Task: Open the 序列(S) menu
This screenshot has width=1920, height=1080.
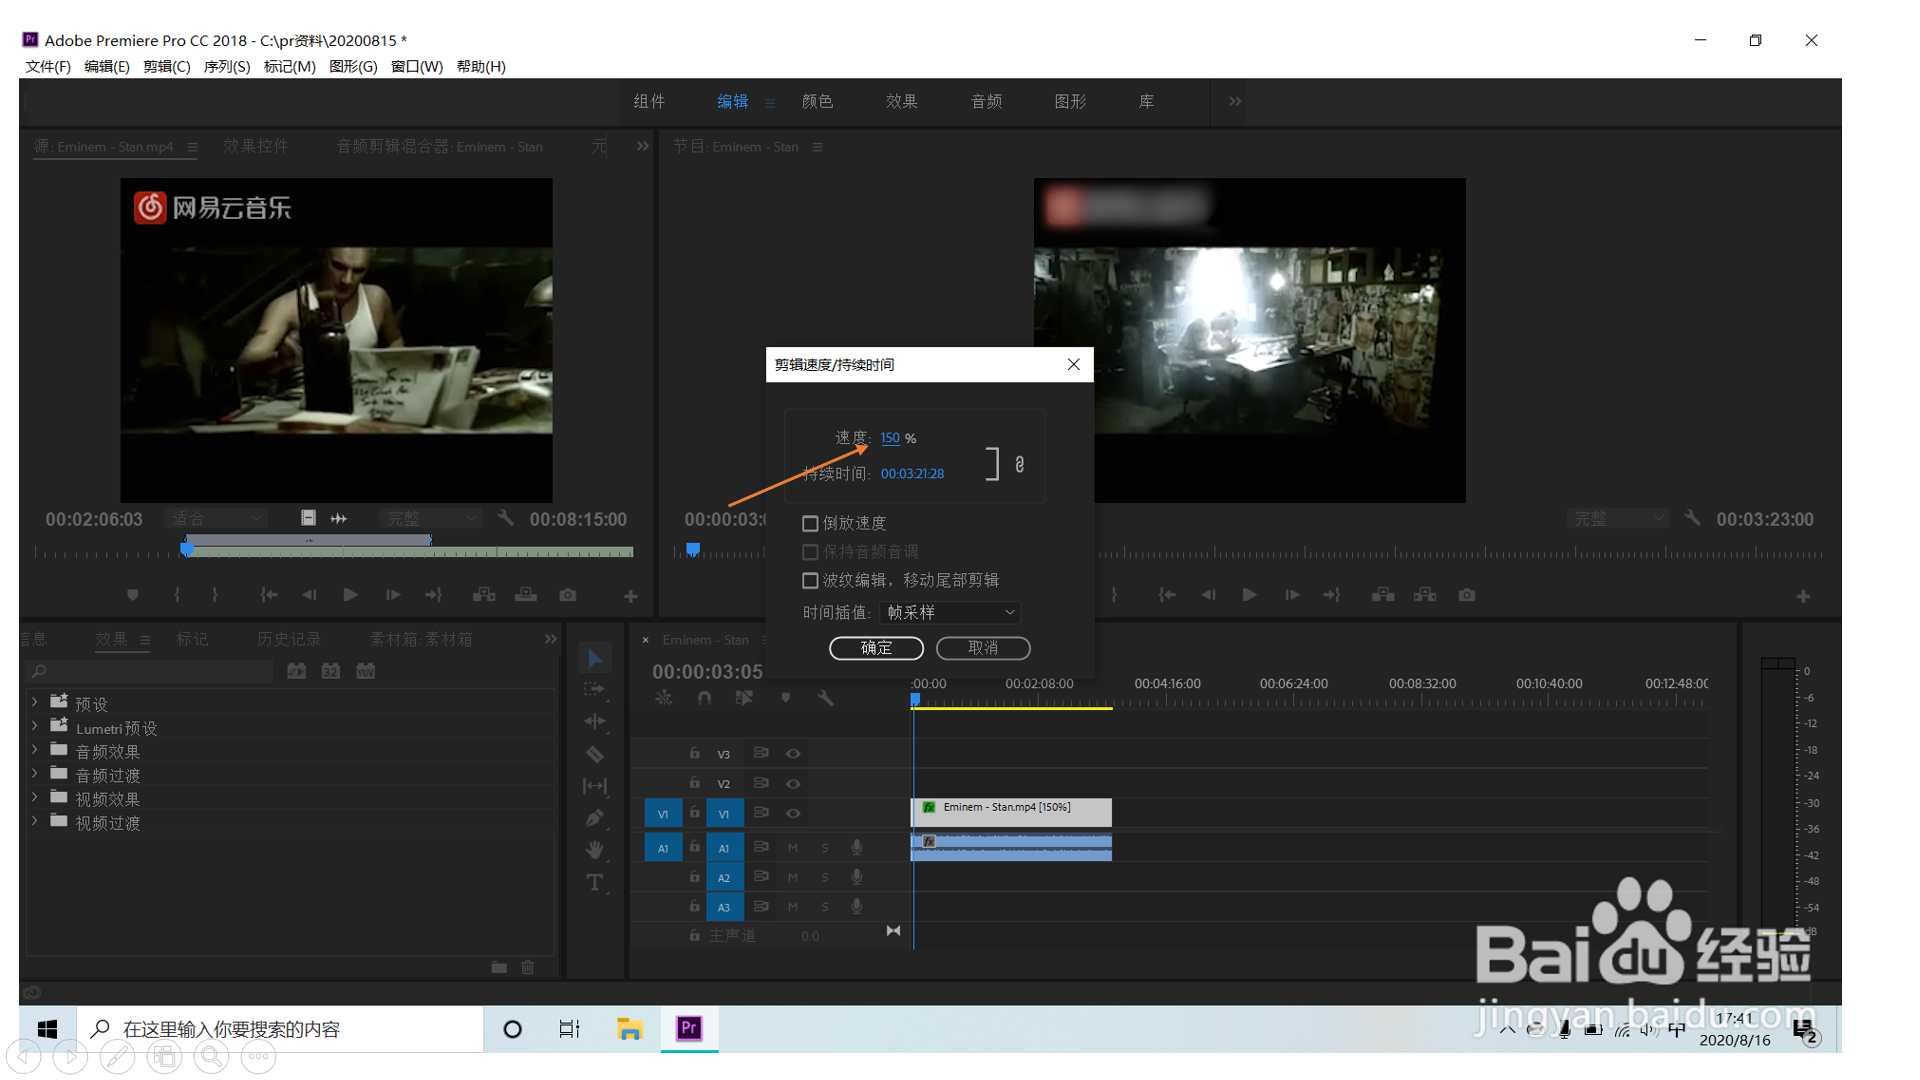Action: pos(227,66)
